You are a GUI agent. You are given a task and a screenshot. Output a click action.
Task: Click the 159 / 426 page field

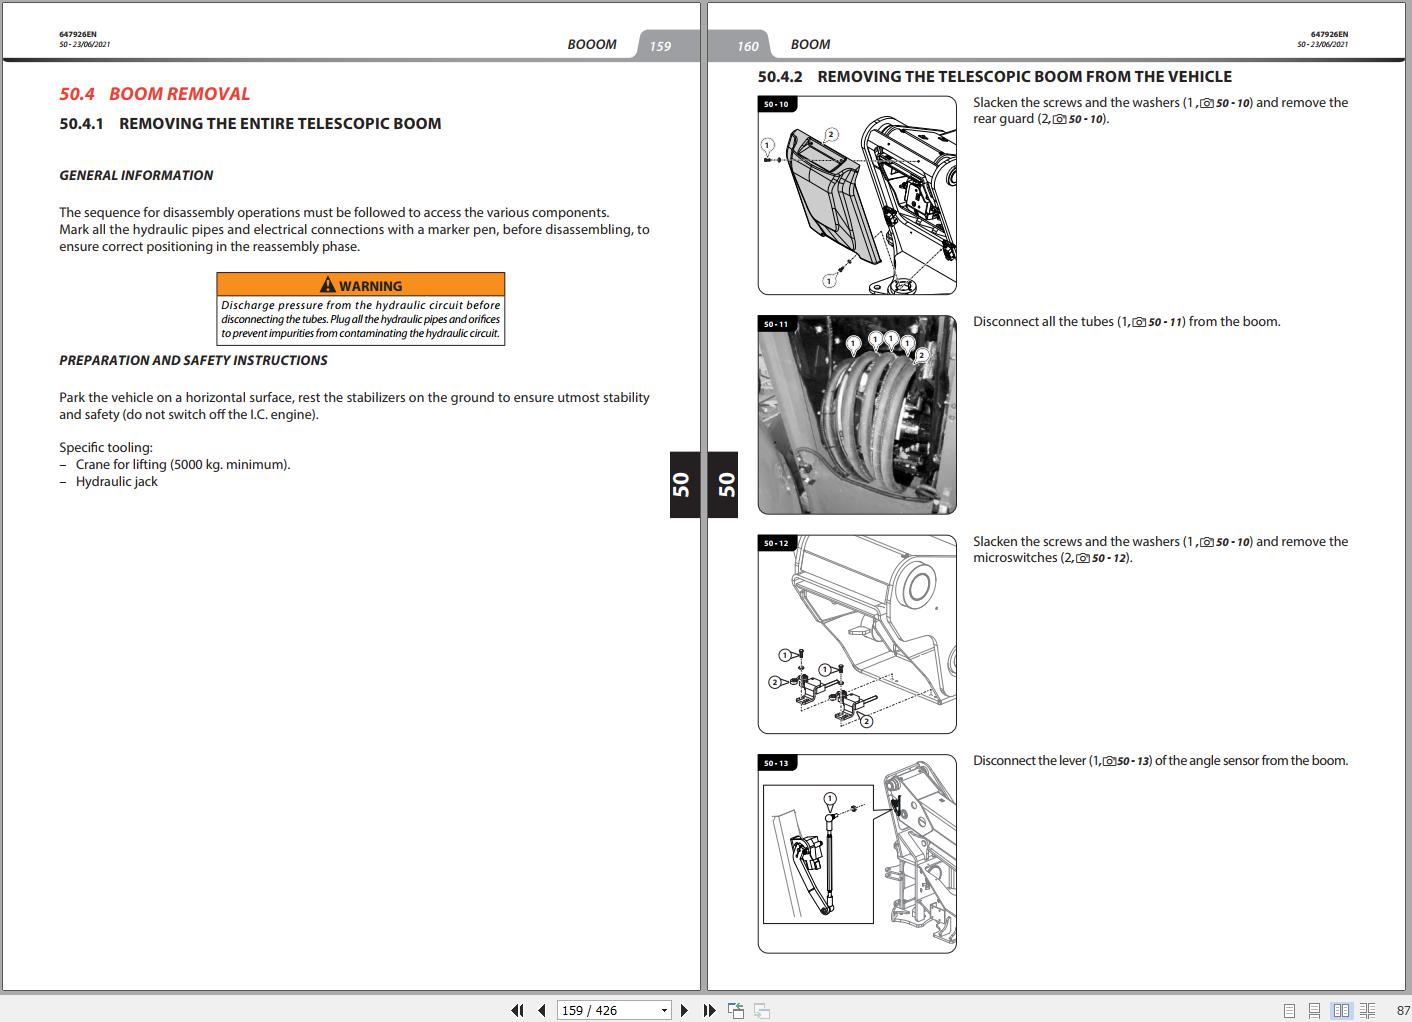click(605, 1010)
